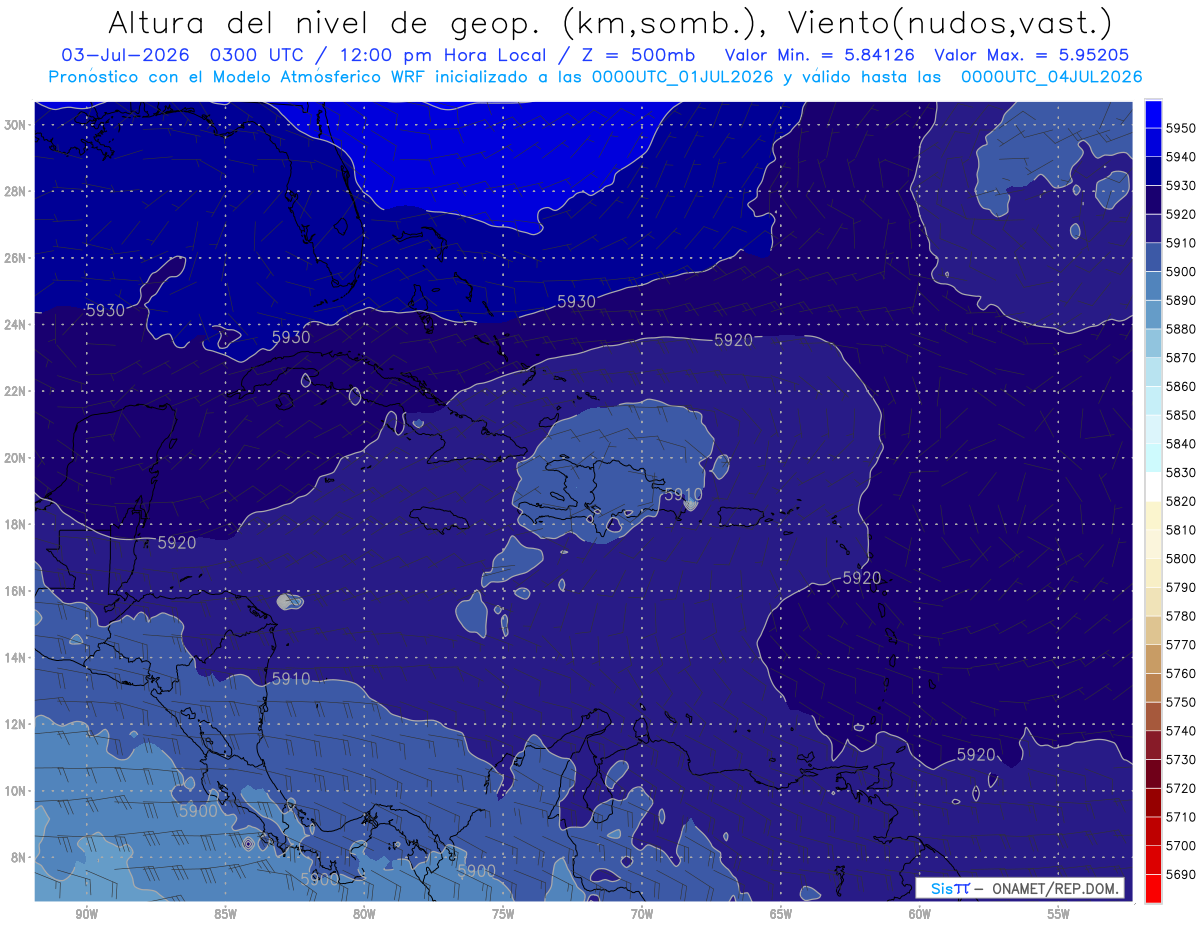
Task: Select the 'Z = 500mb' level text
Action: click(x=639, y=55)
